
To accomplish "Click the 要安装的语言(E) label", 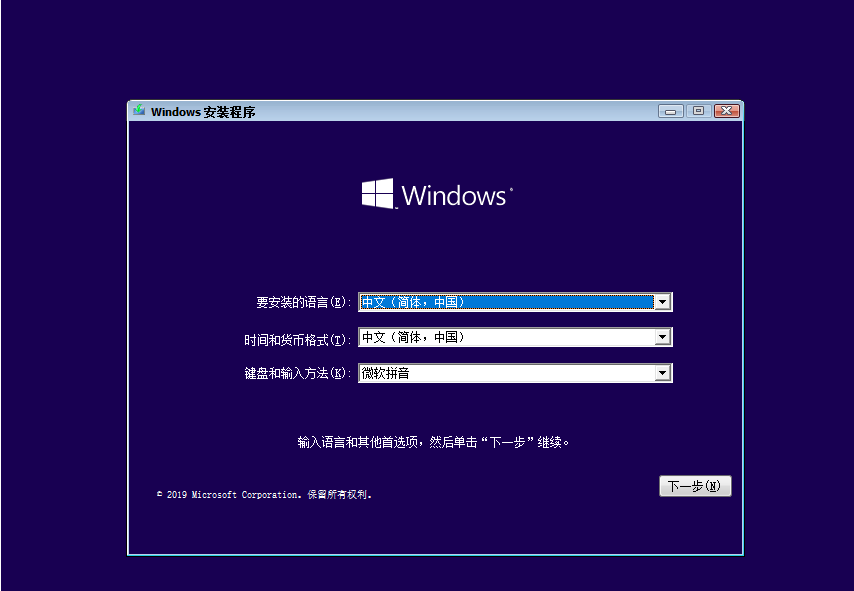I will coord(302,301).
